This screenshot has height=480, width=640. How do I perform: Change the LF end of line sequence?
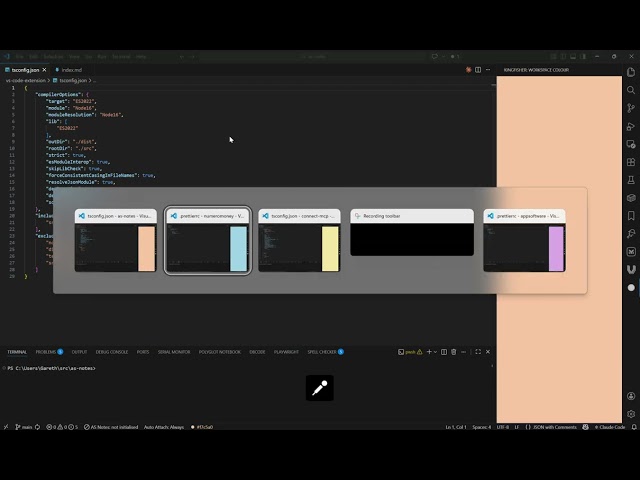(x=516, y=427)
